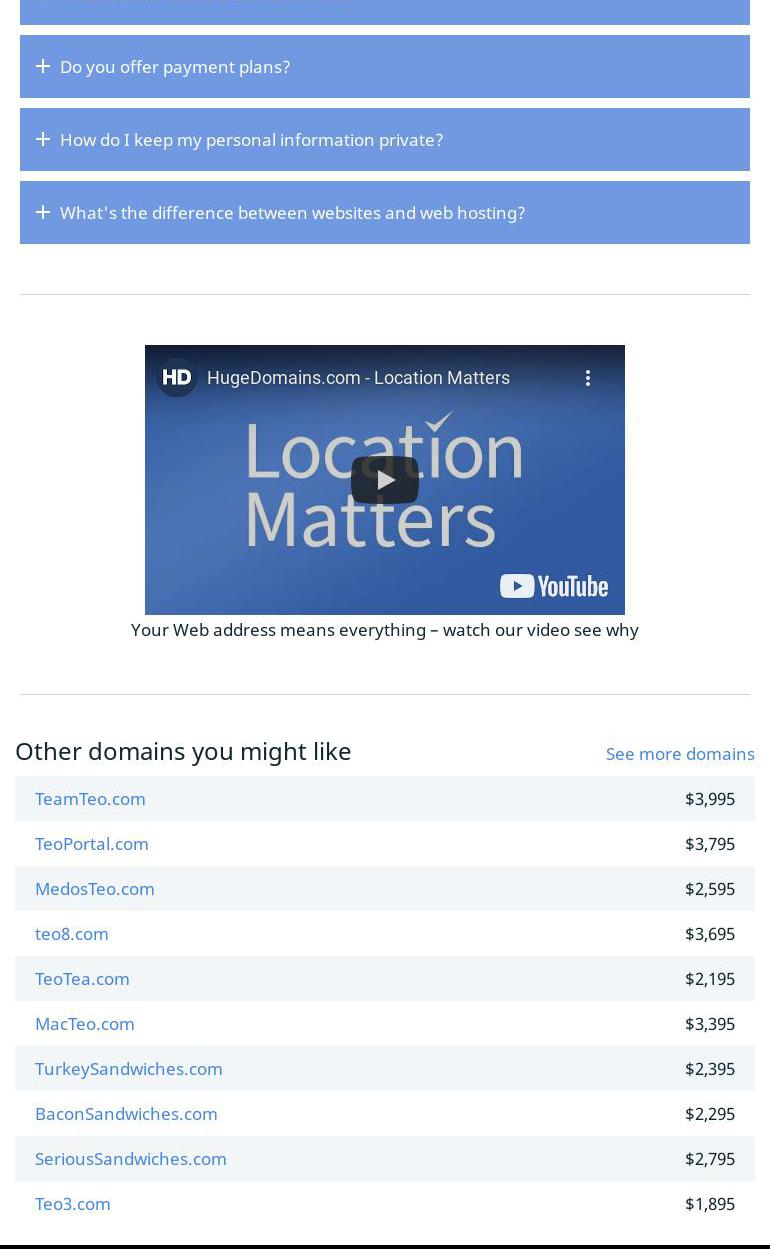770x1249 pixels.
Task: Expand the personal information privacy question
Action: [251, 140]
